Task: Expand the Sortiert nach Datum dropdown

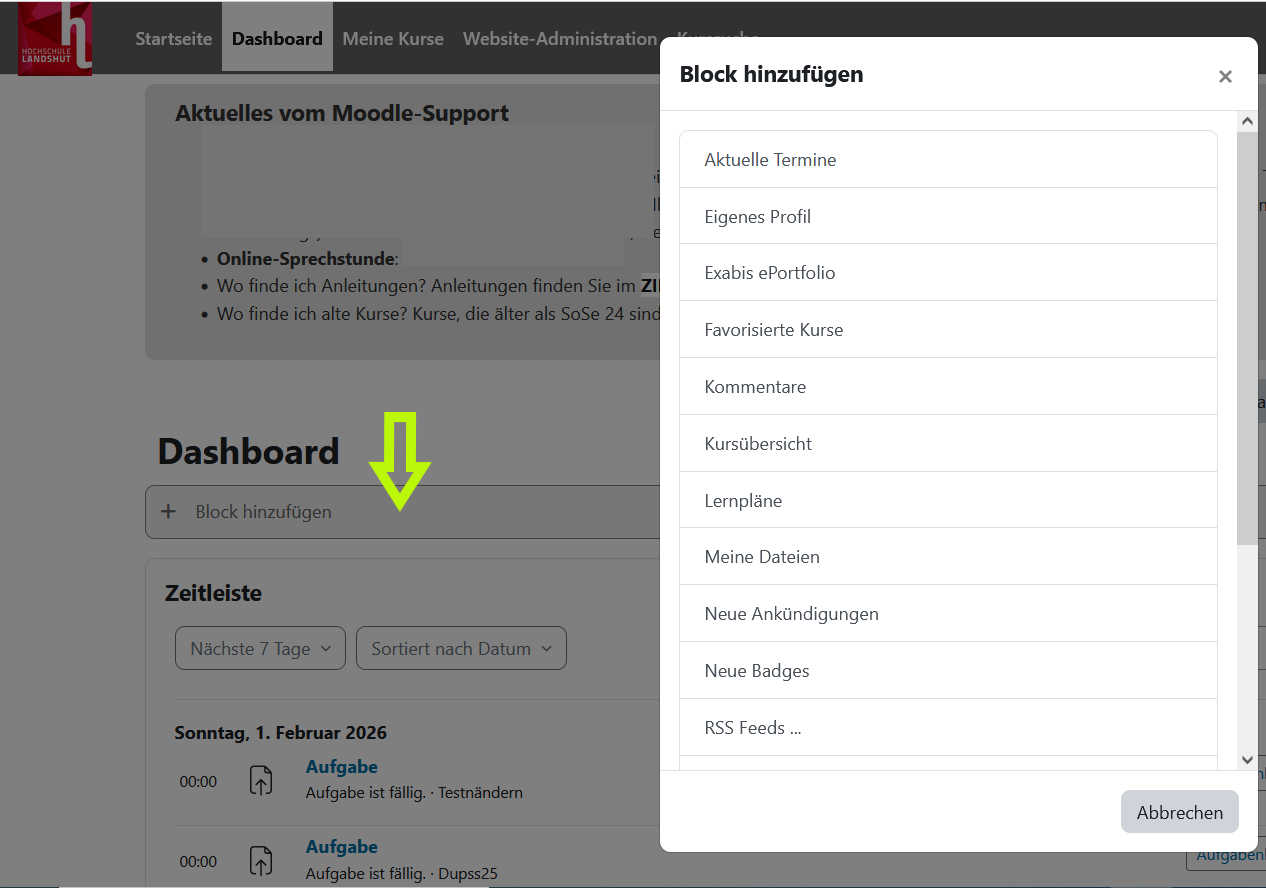Action: click(x=461, y=649)
